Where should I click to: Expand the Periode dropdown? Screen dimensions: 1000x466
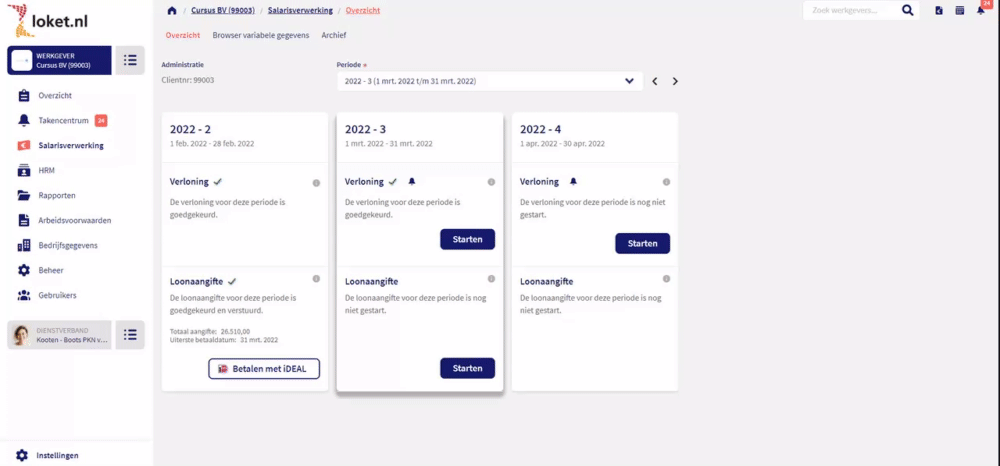point(629,81)
